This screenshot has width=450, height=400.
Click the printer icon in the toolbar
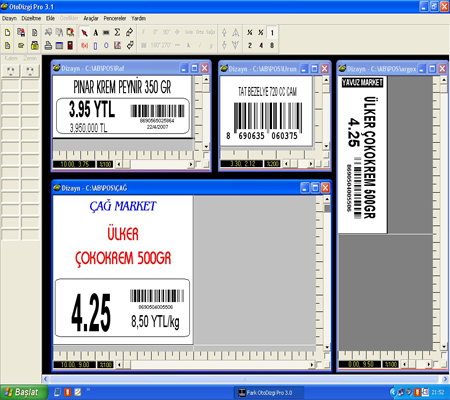(x=48, y=45)
